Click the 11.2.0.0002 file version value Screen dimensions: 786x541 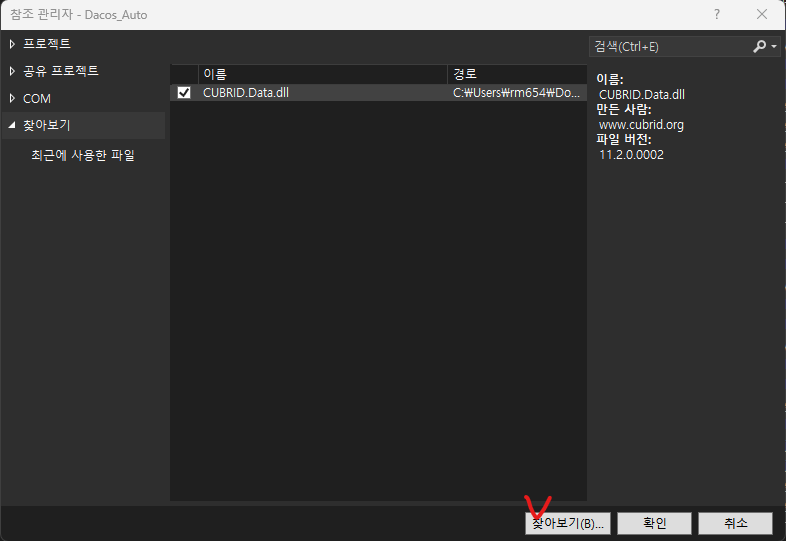point(631,155)
